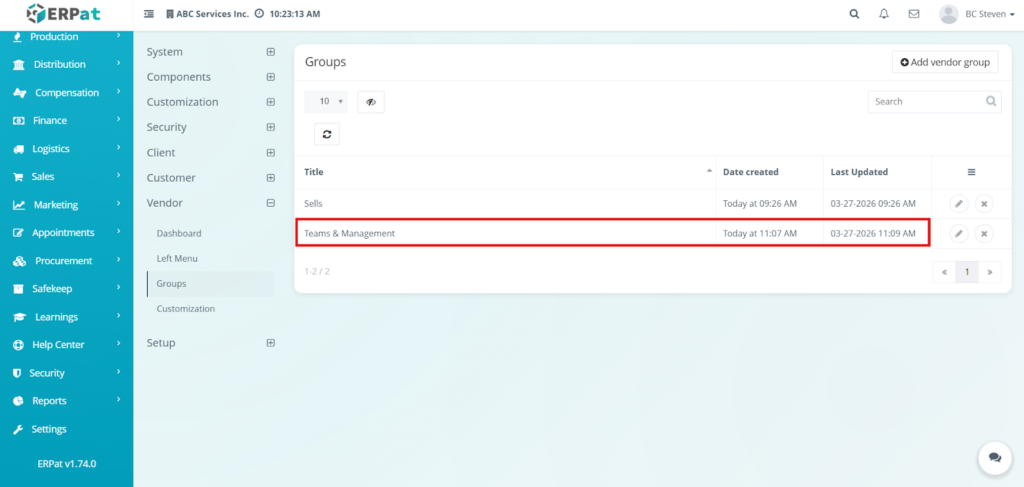Open the BC Steven user menu
The height and width of the screenshot is (487, 1024).
pos(975,14)
